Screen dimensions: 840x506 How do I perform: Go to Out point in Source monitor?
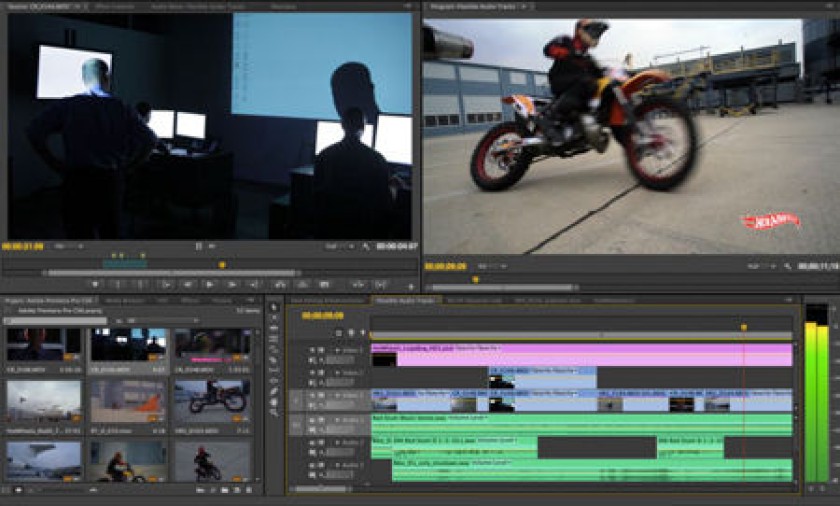click(x=253, y=284)
